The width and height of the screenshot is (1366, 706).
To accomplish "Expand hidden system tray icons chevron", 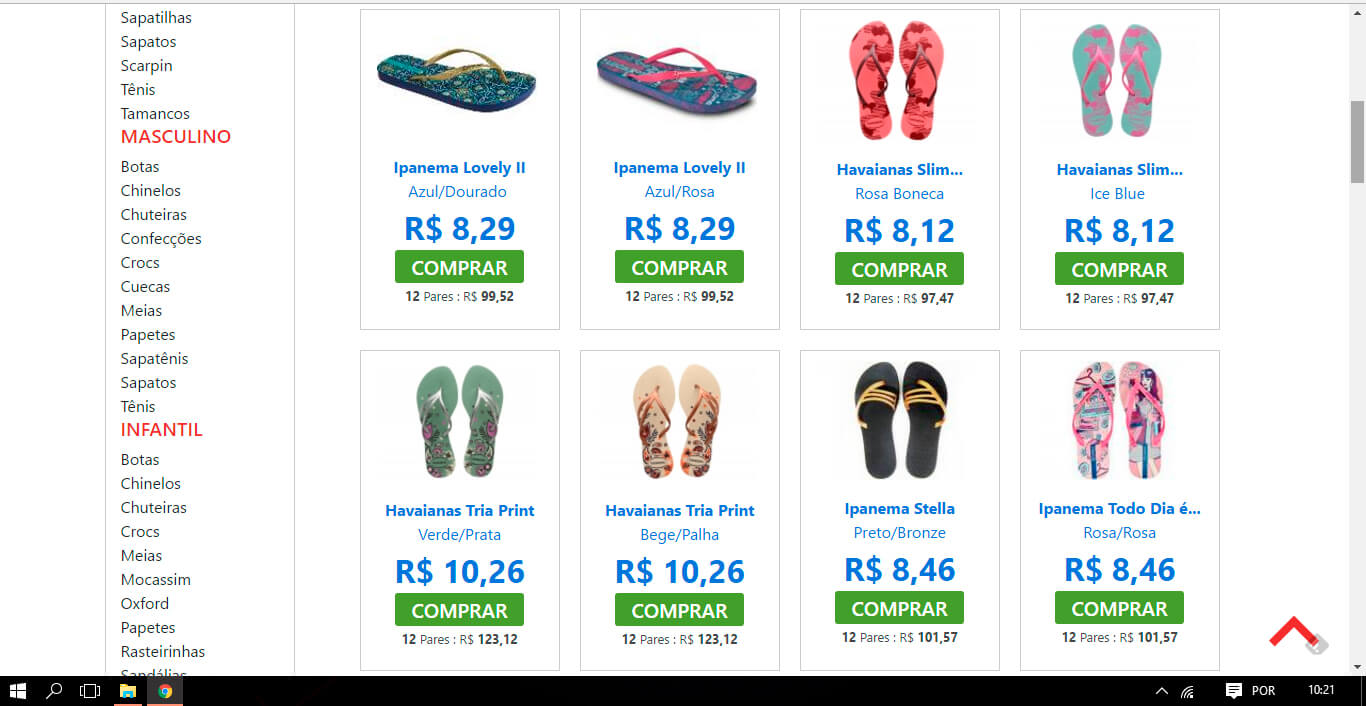I will [1161, 691].
